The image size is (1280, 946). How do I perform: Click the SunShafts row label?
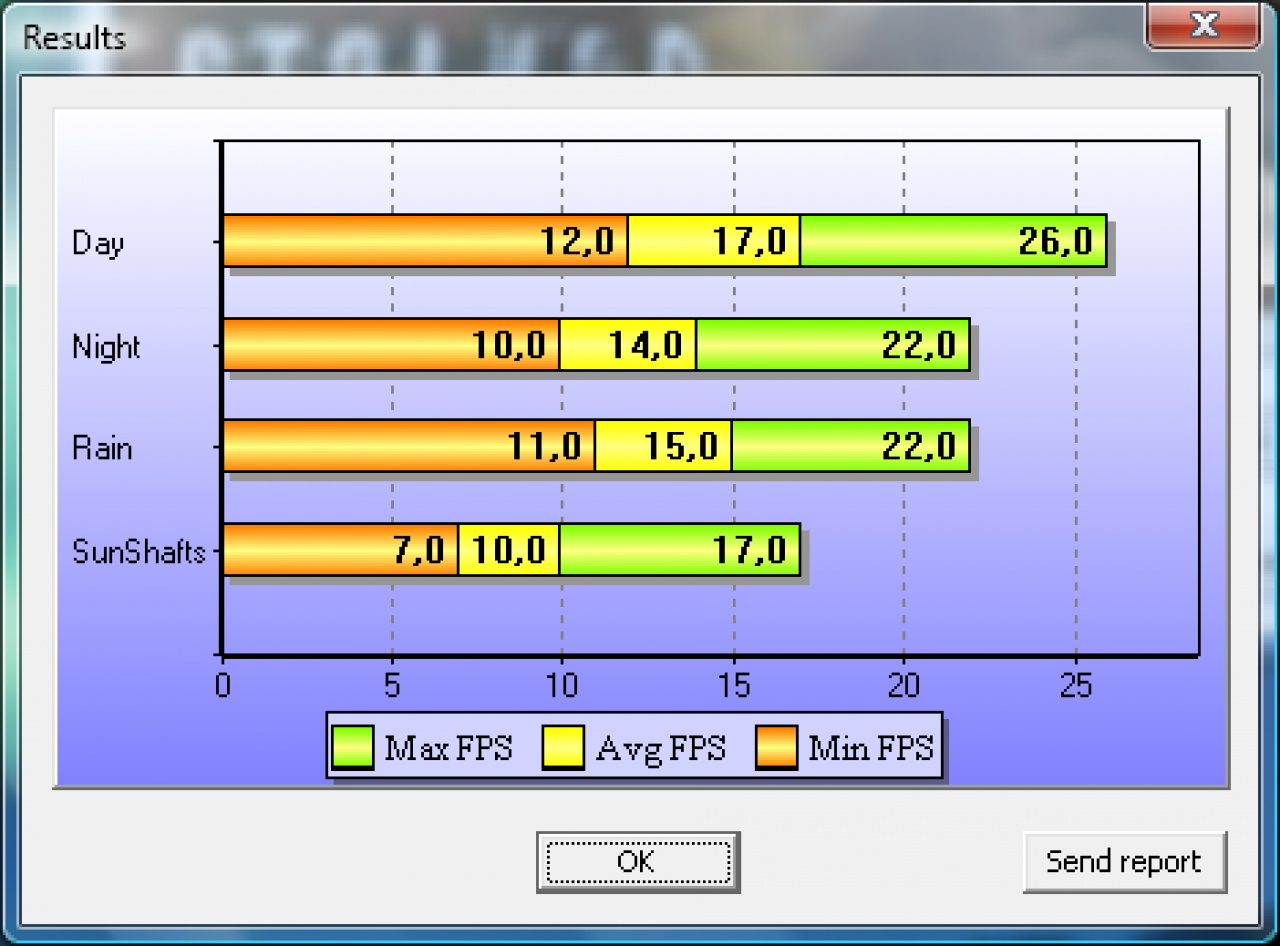(139, 551)
